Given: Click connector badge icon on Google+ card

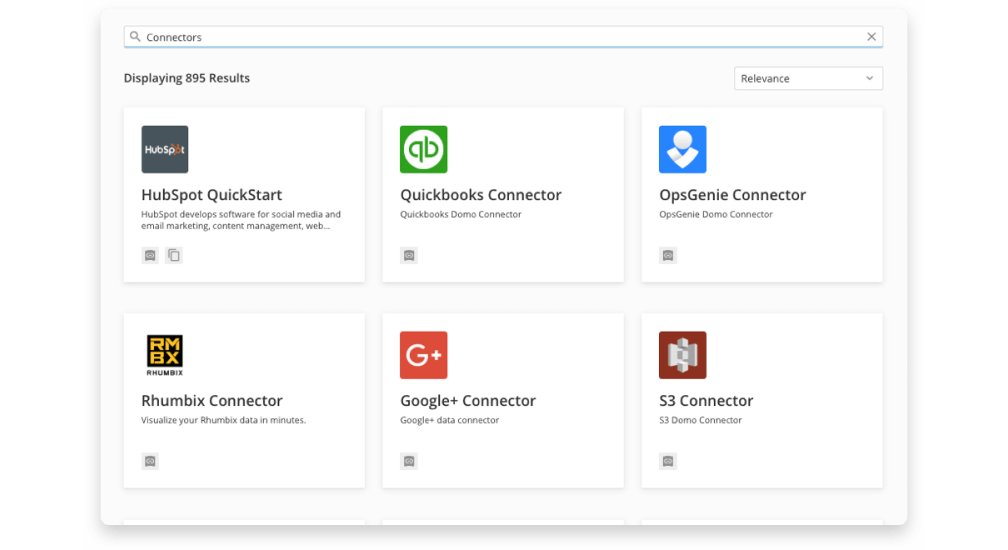Looking at the screenshot, I should tap(409, 461).
